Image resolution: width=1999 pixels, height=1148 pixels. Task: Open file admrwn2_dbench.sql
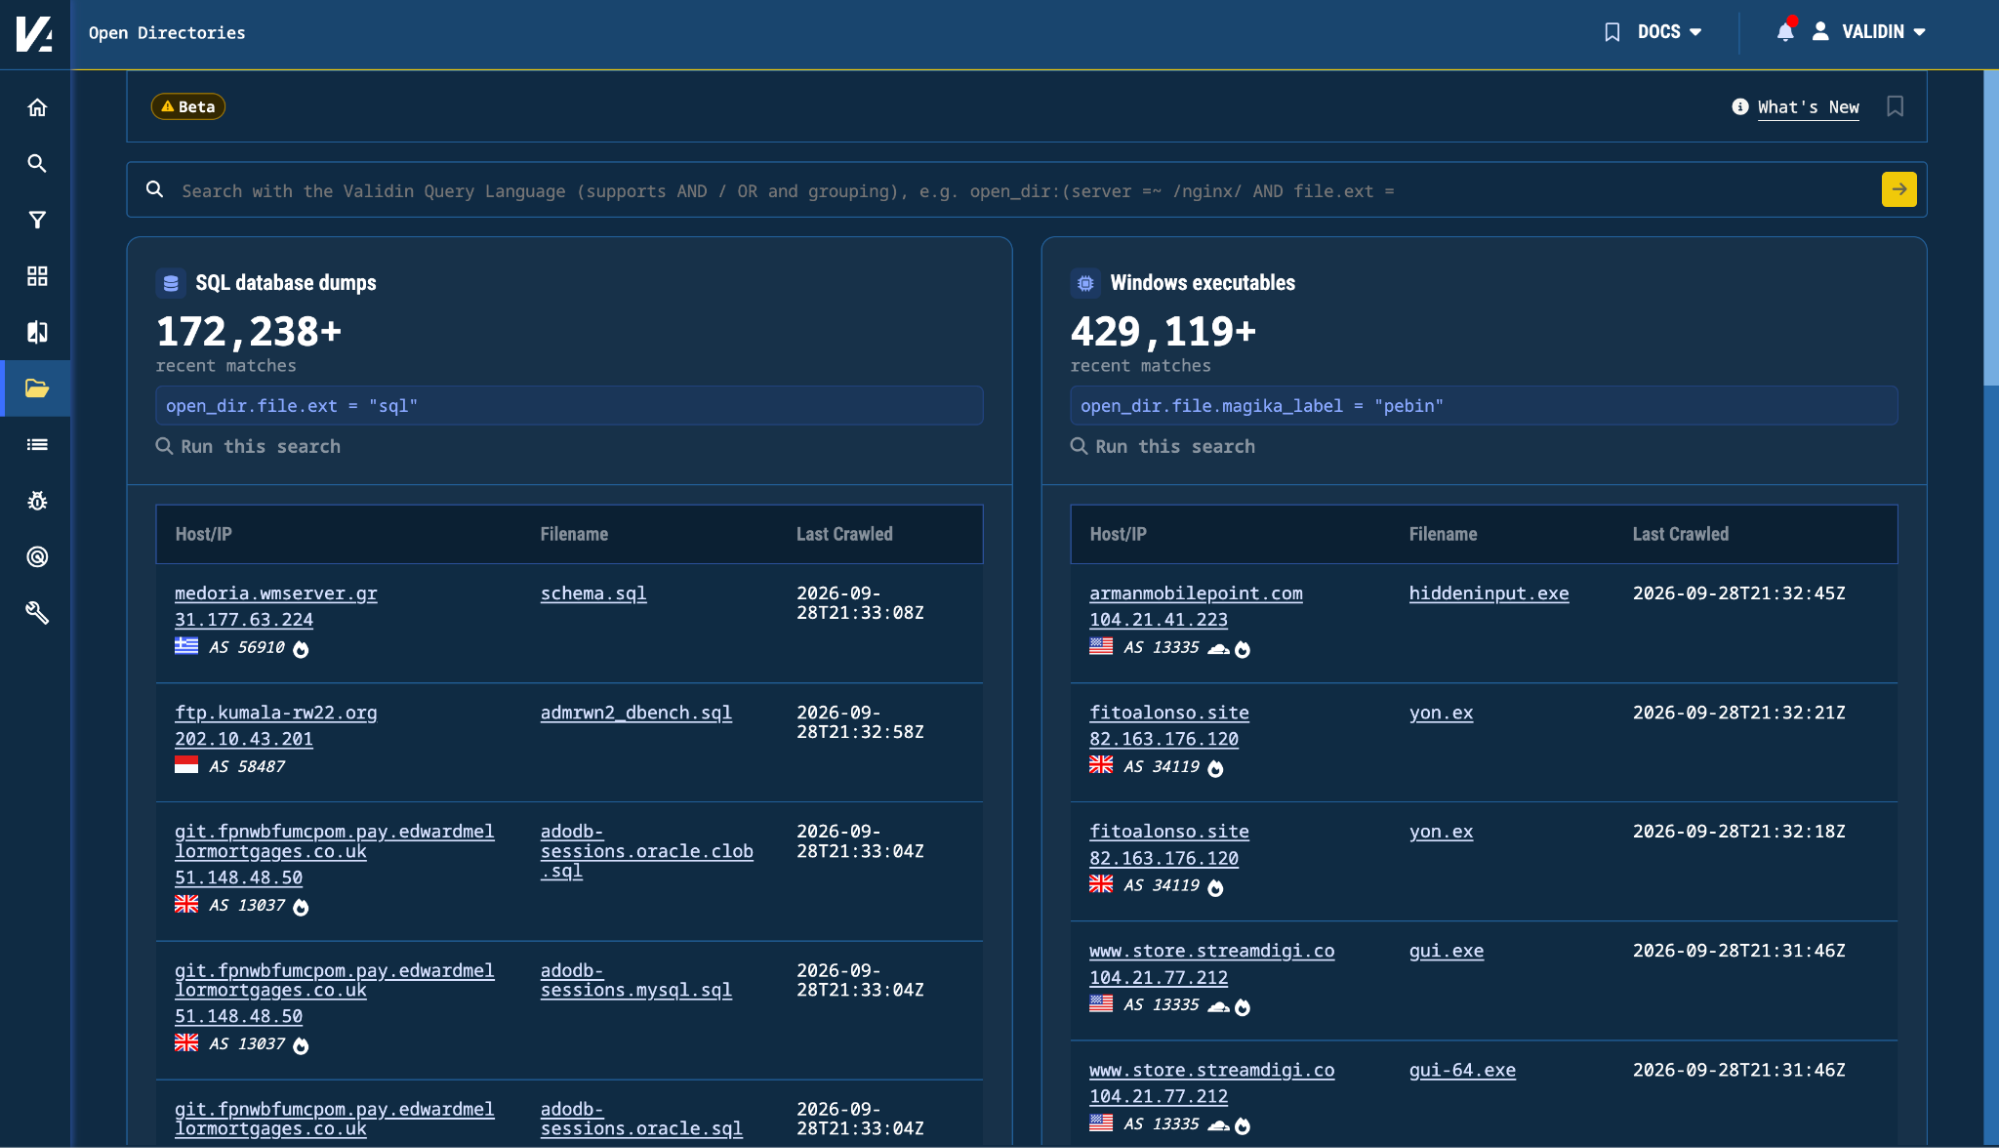click(x=636, y=713)
